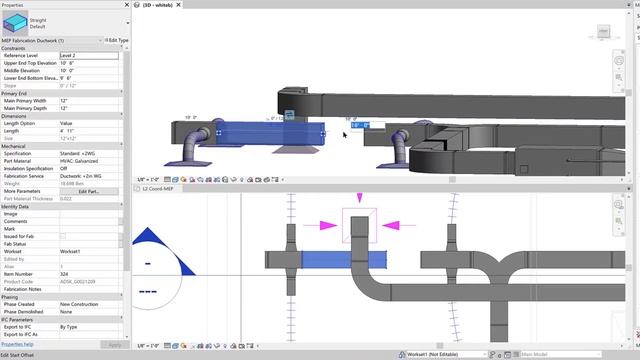Screen dimensions: 640x360
Task: Click the Length Option value field
Action: (x=89, y=123)
